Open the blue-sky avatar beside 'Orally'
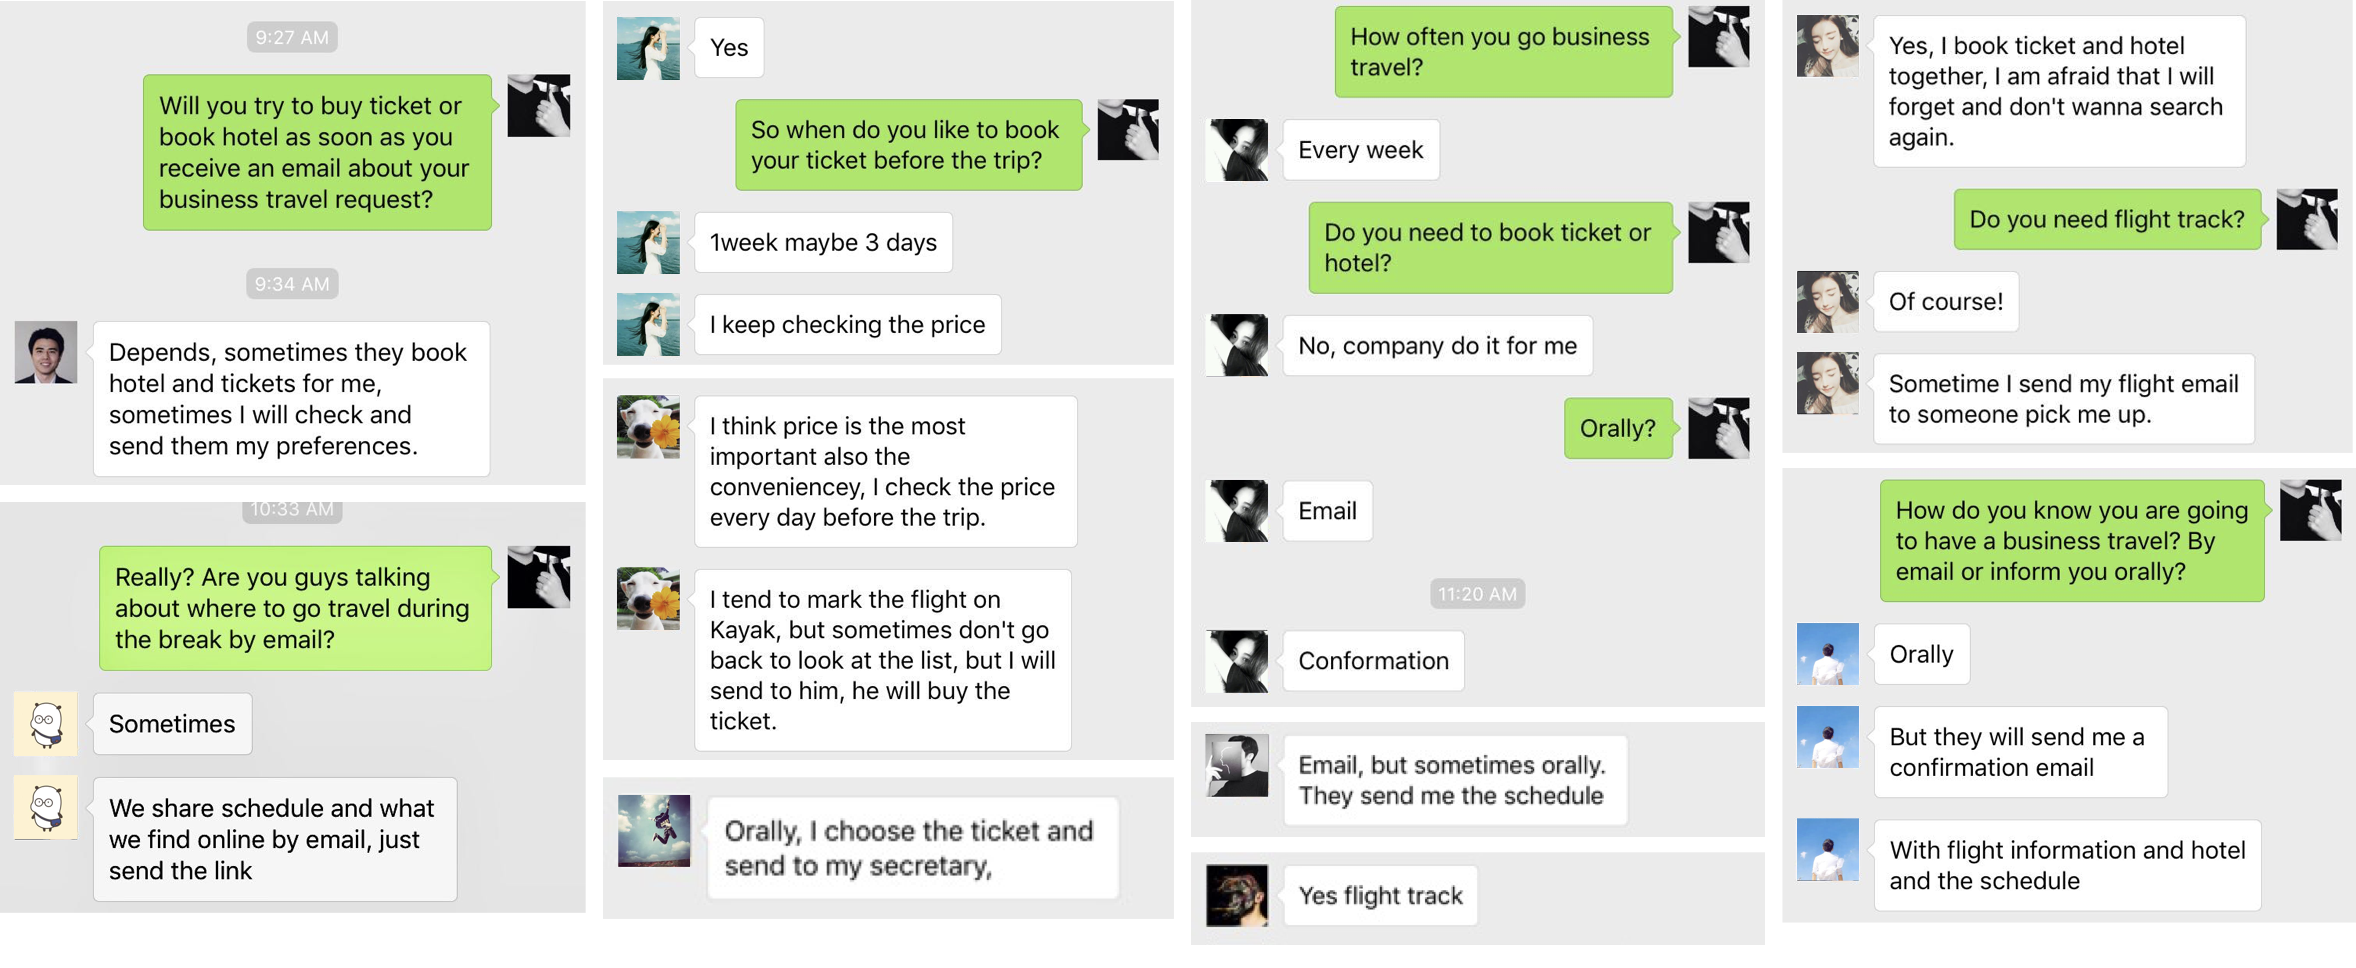Image resolution: width=2356 pixels, height=968 pixels. [x=1828, y=654]
